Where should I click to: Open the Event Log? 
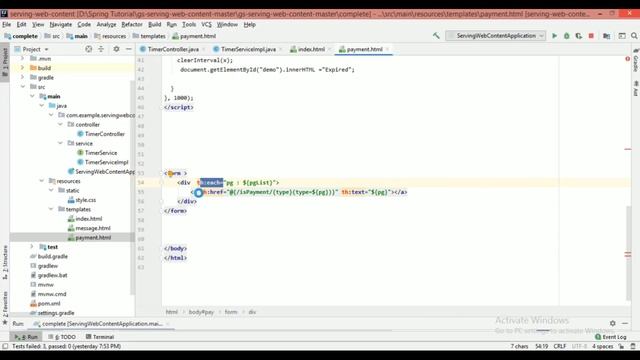(x=611, y=337)
